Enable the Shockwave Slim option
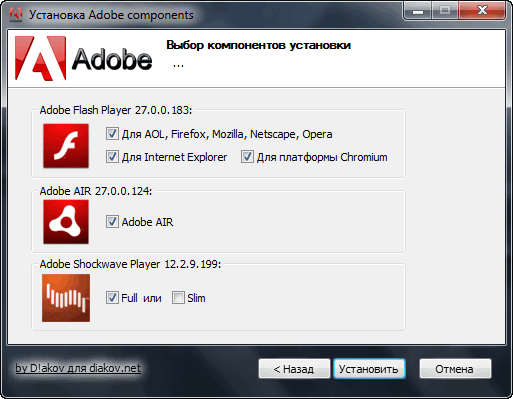The image size is (513, 399). pos(178,298)
